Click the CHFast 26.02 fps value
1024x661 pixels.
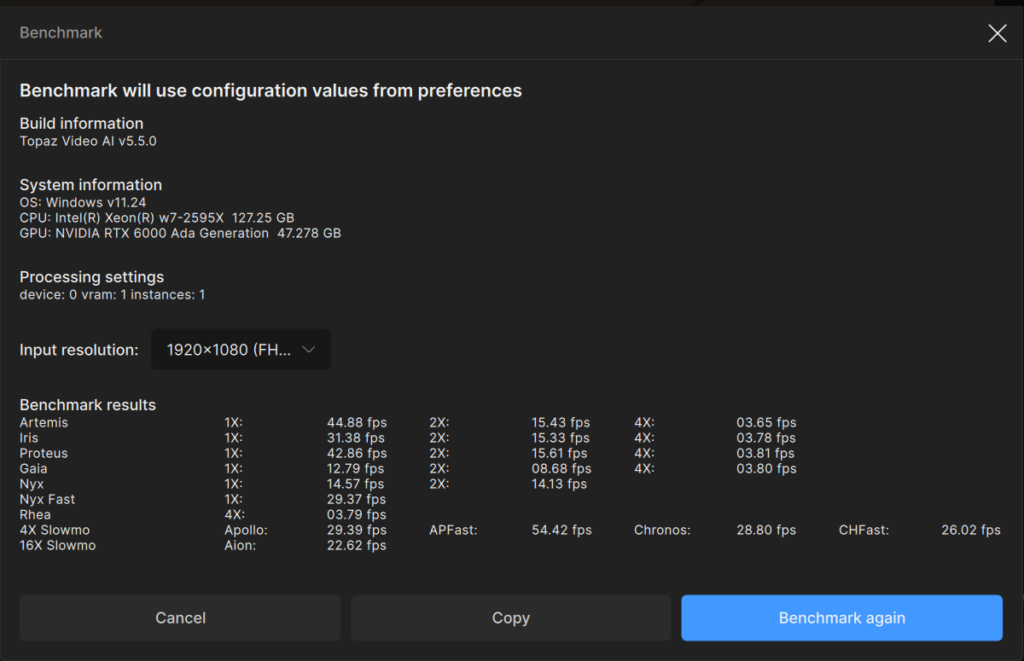pos(970,530)
